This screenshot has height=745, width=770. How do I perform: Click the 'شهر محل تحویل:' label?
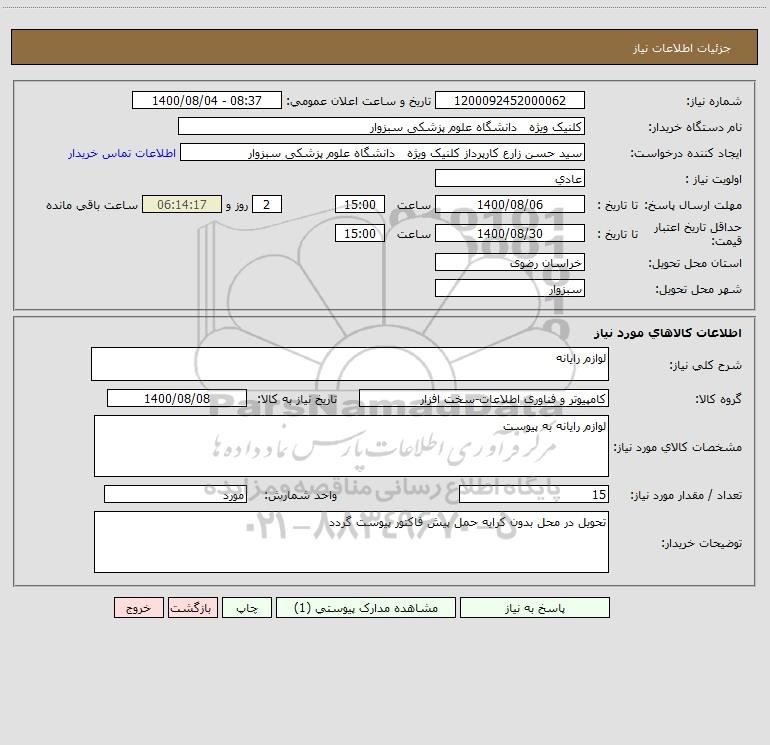point(699,289)
